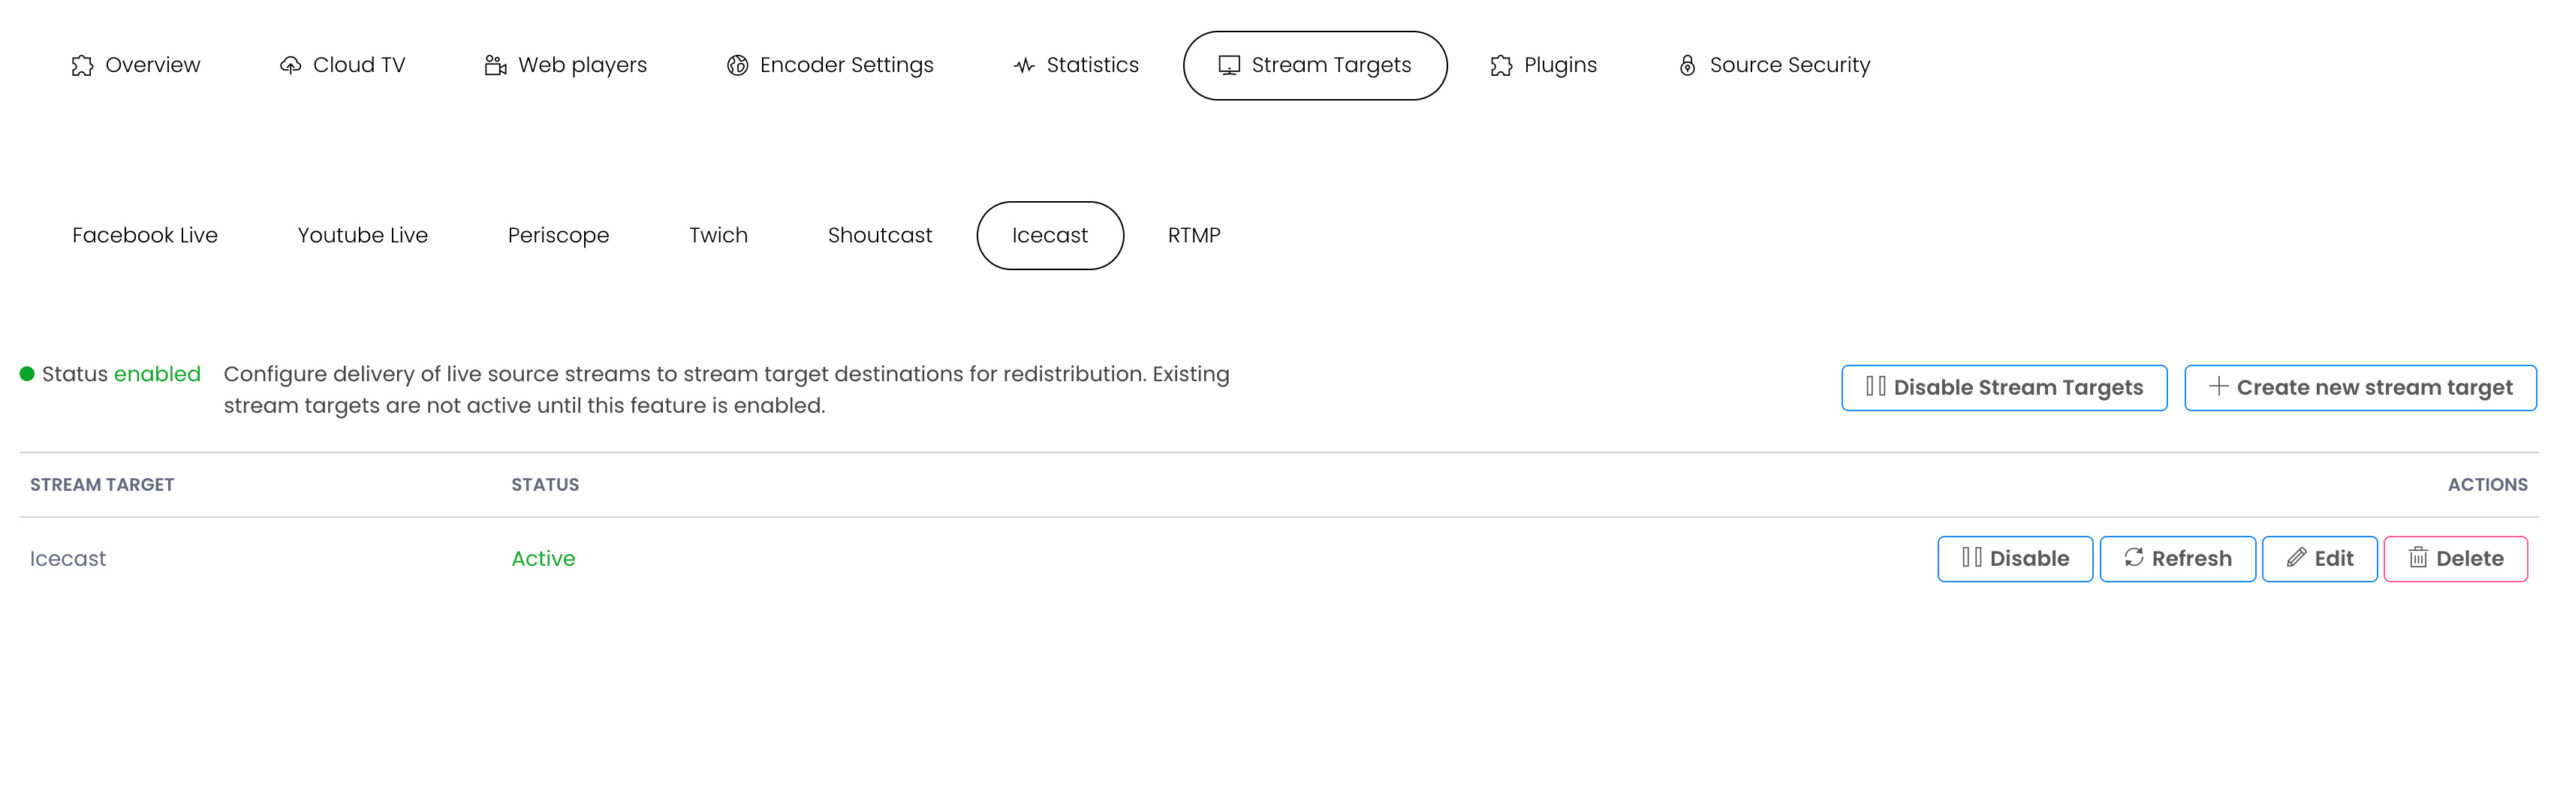Click the Encoder Settings dial icon
Screen dimensions: 2560x809
(x=737, y=66)
